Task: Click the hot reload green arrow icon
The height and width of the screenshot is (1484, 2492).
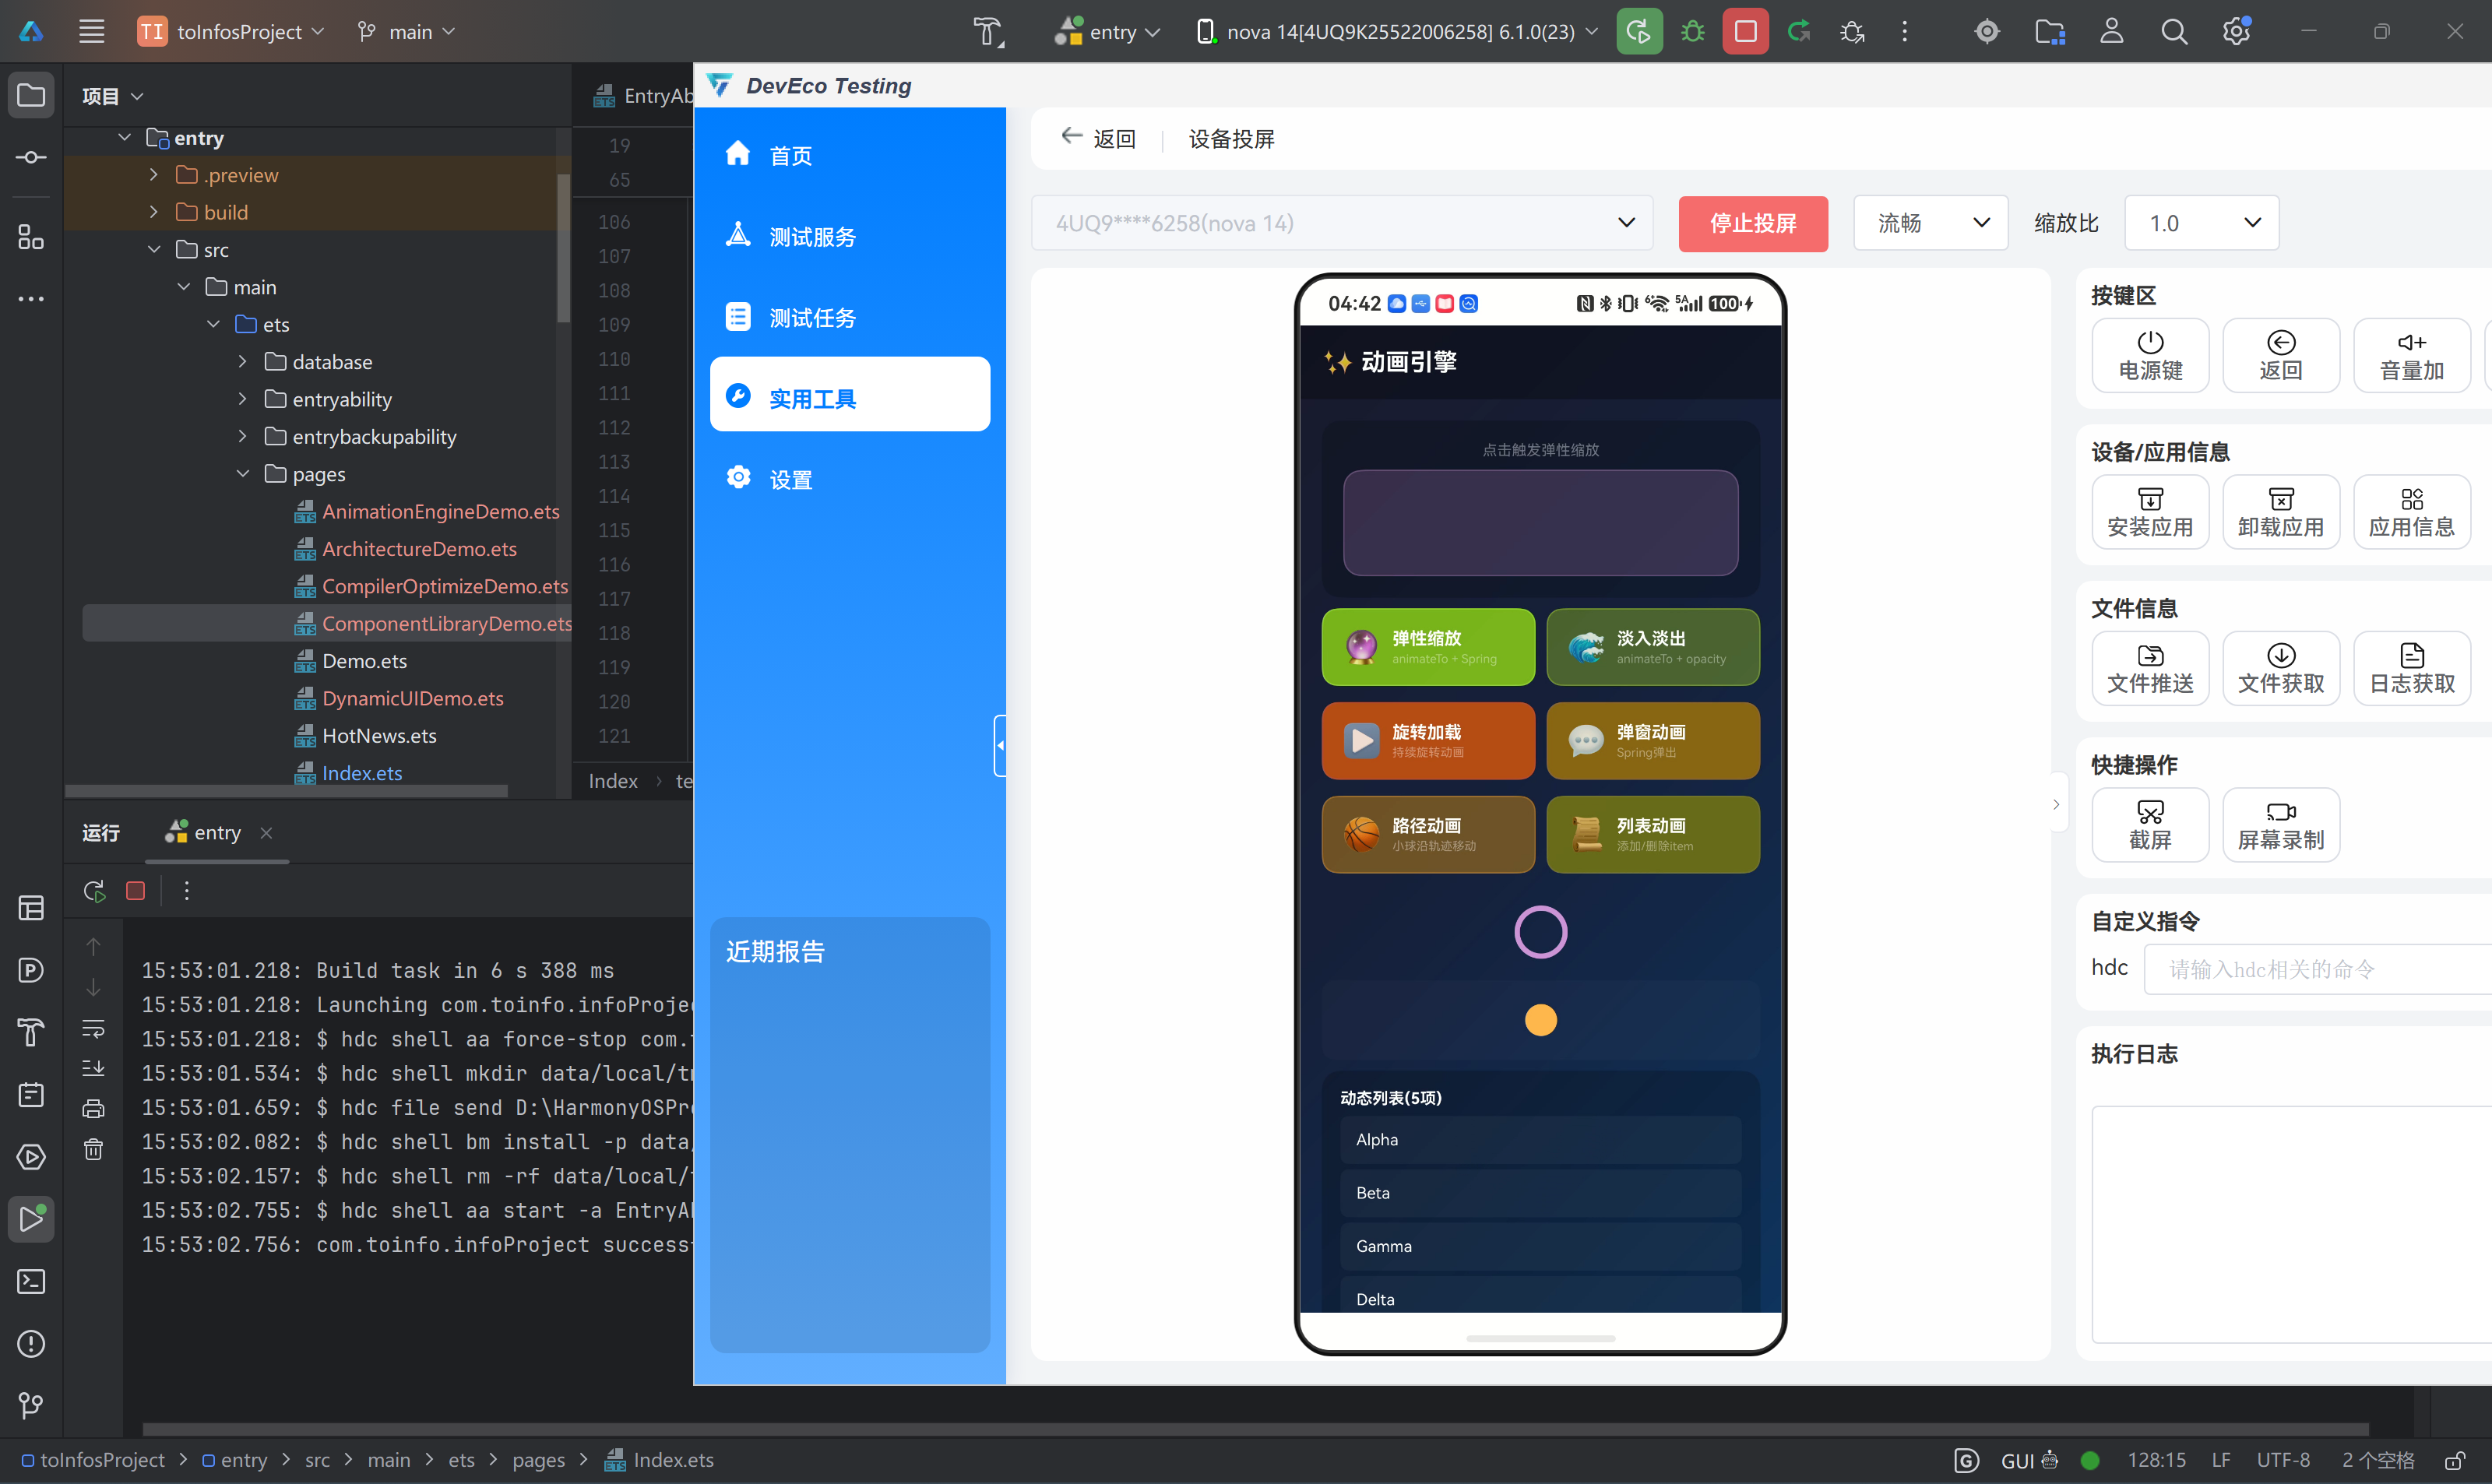Action: click(1798, 31)
